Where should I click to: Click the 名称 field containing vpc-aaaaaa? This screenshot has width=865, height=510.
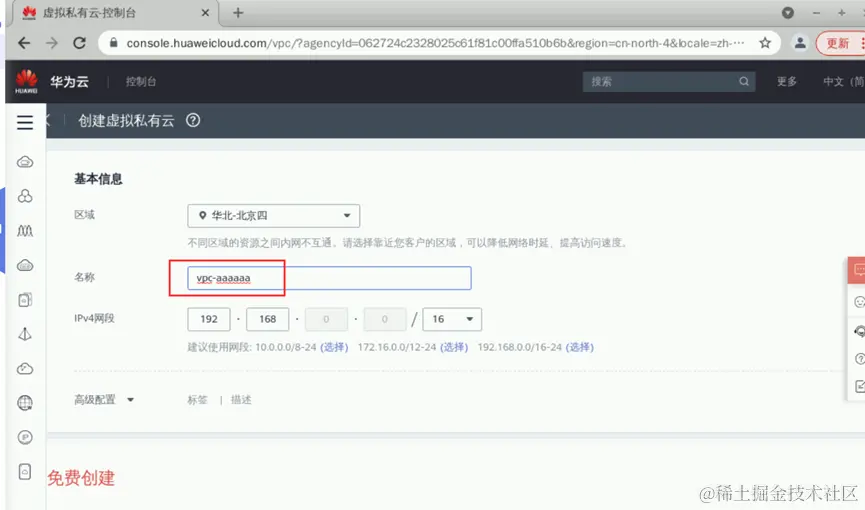[329, 278]
